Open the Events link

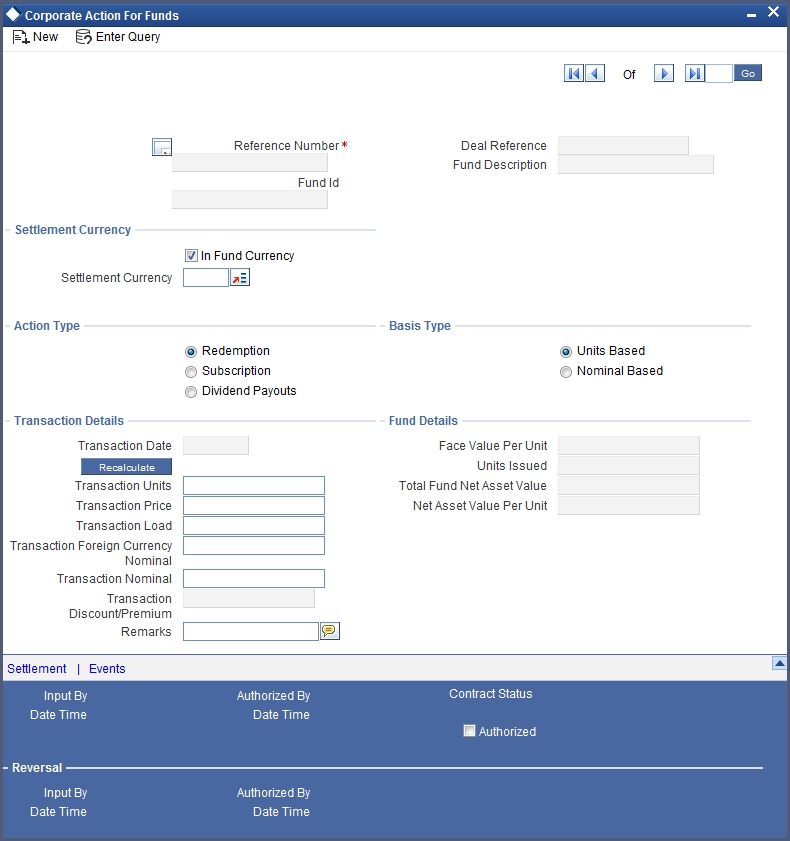tap(107, 669)
